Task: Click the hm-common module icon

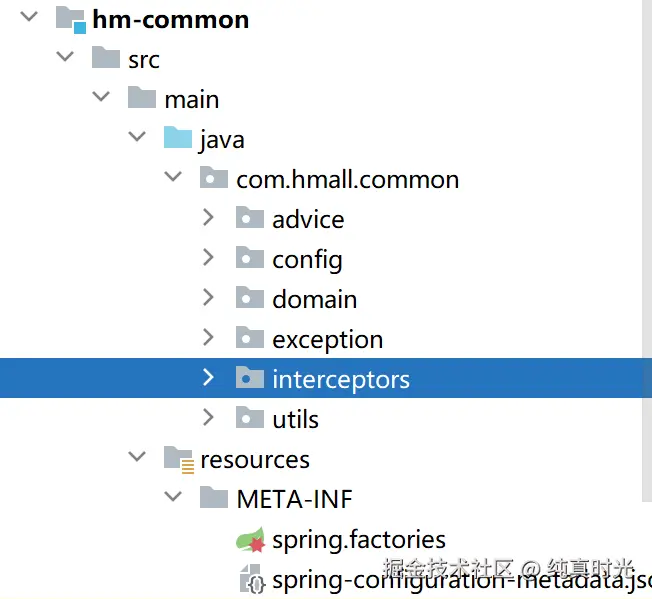Action: click(x=71, y=19)
